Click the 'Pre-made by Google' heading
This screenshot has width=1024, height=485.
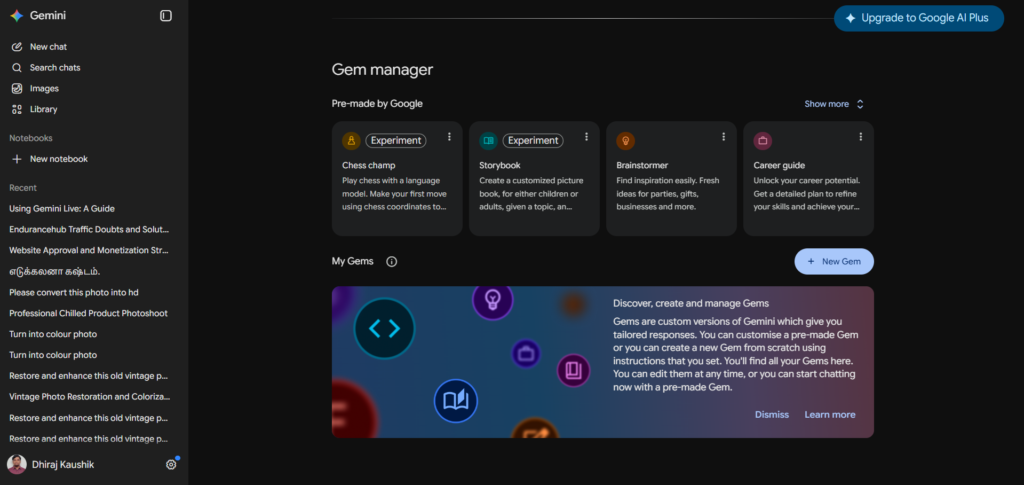(x=377, y=104)
